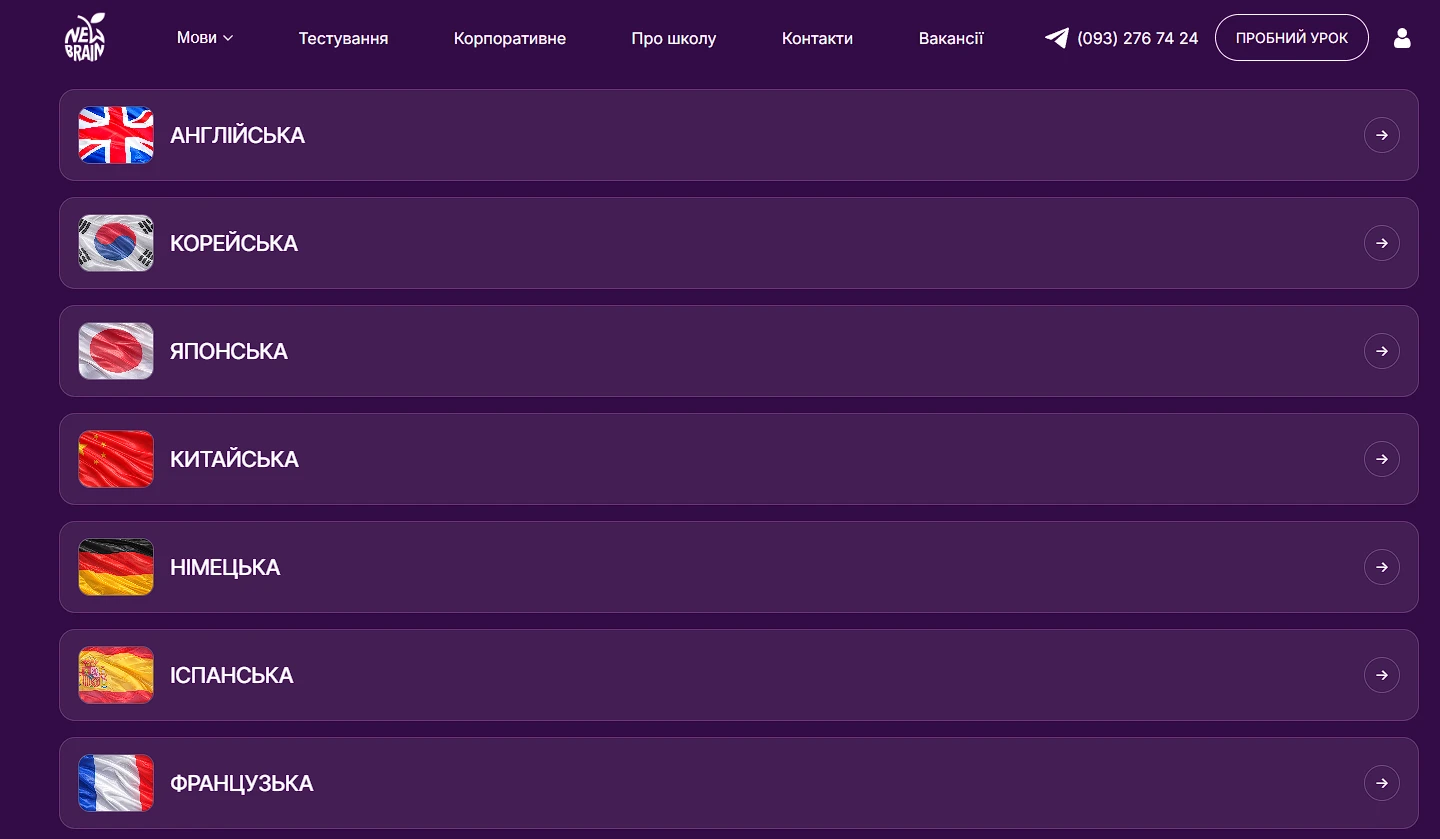The width and height of the screenshot is (1440, 839).
Task: Click the Japanese flag icon
Action: pos(116,351)
